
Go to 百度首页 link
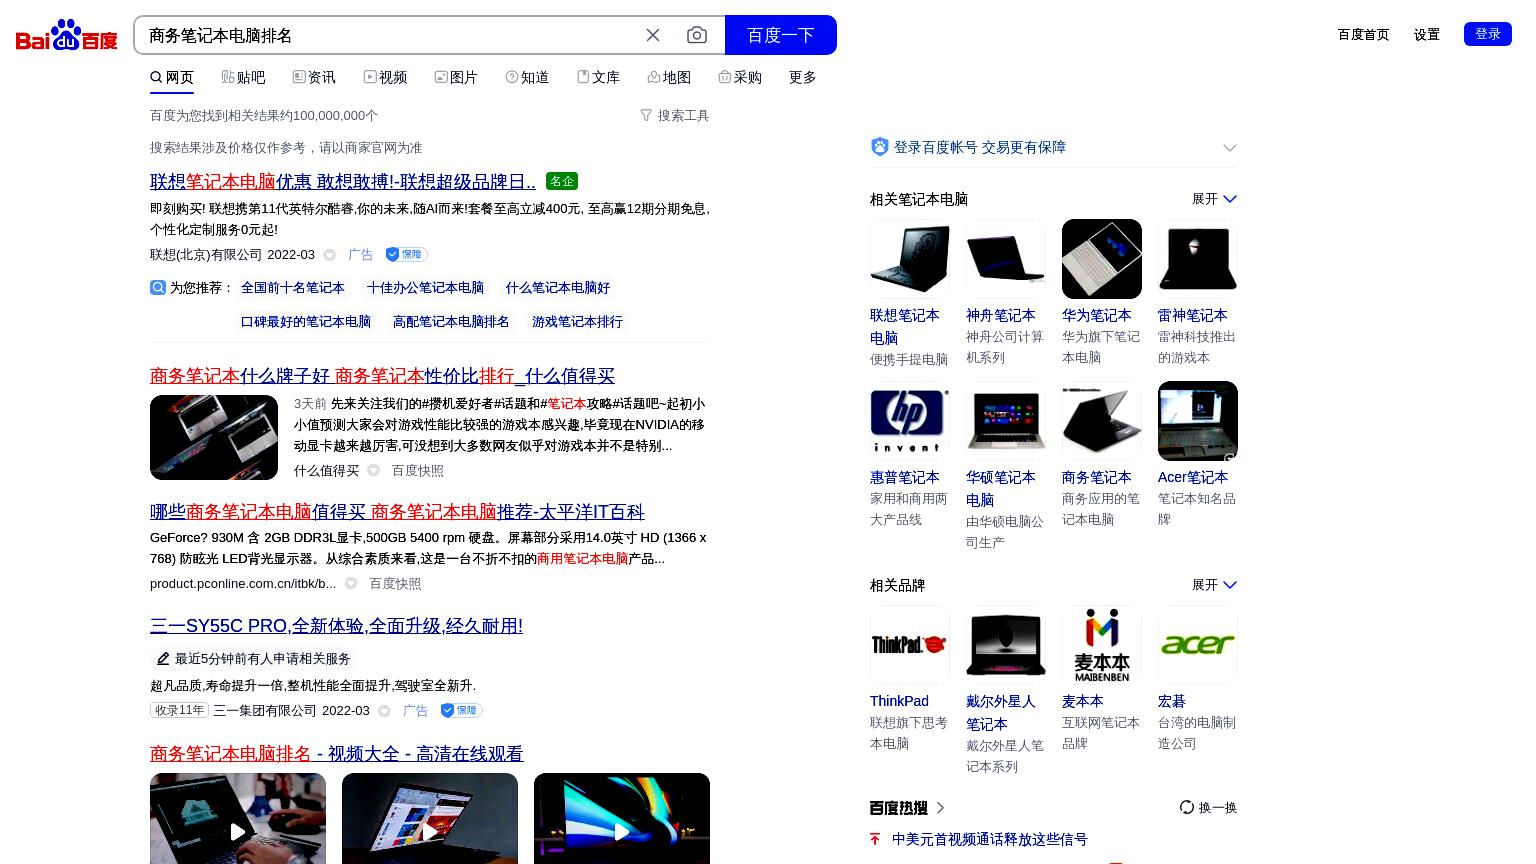1363,34
